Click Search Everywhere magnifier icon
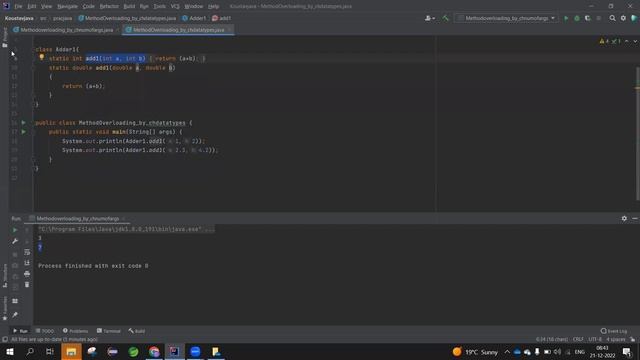 click(612, 18)
